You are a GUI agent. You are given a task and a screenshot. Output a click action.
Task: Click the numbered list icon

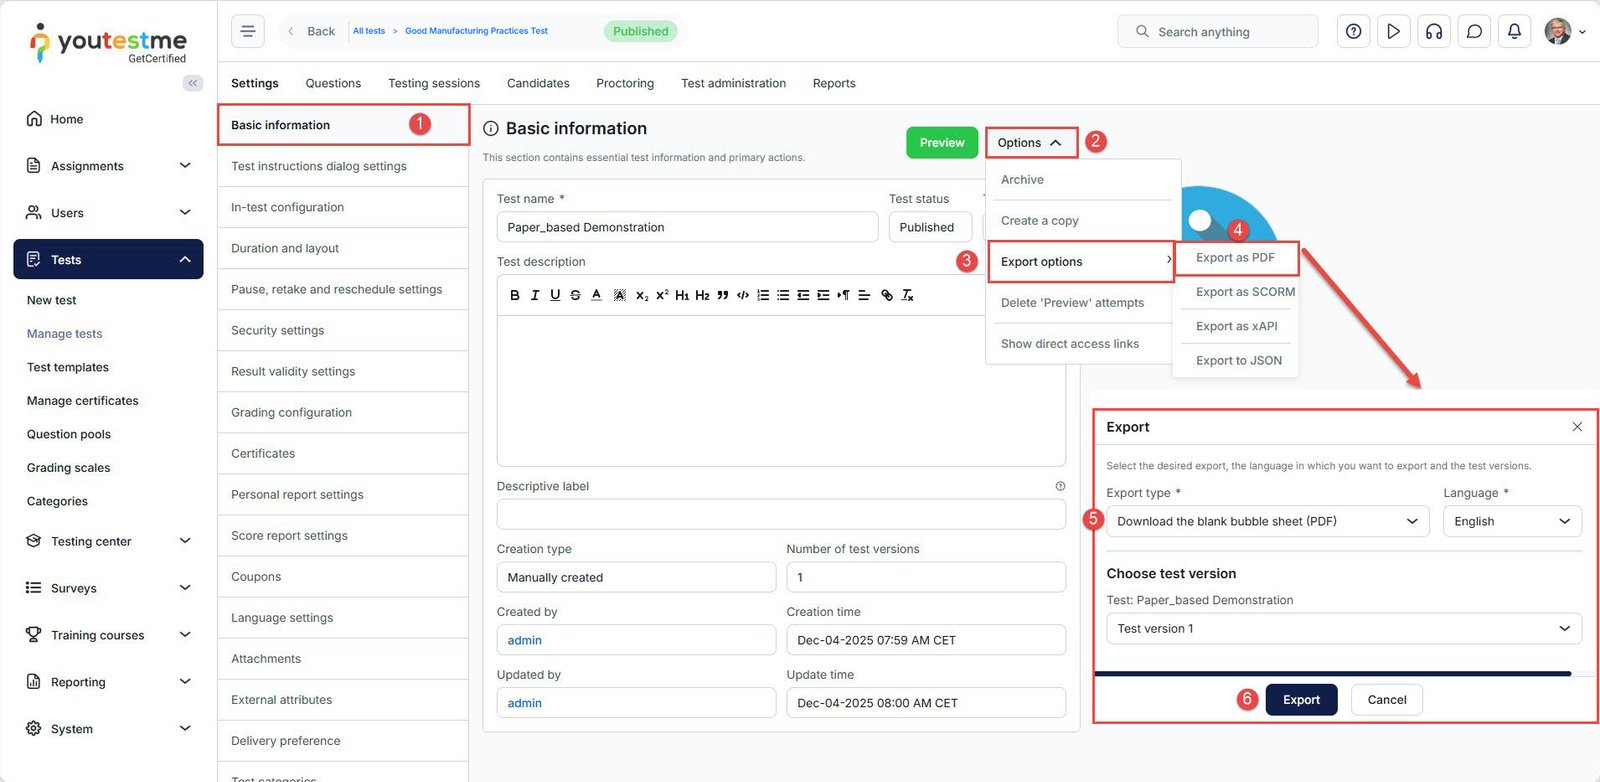pos(763,295)
